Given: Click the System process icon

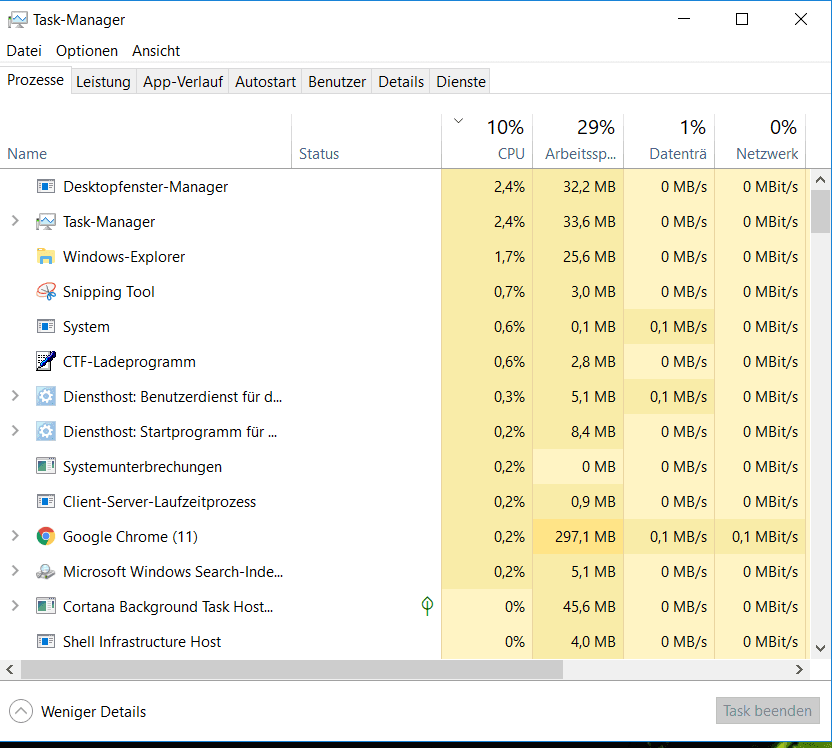Looking at the screenshot, I should [46, 326].
